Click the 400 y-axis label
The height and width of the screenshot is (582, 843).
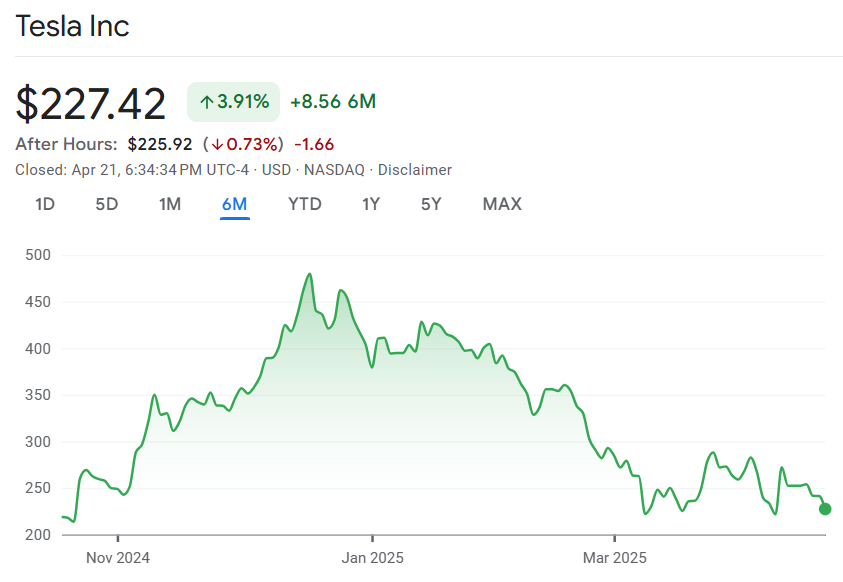(x=38, y=348)
